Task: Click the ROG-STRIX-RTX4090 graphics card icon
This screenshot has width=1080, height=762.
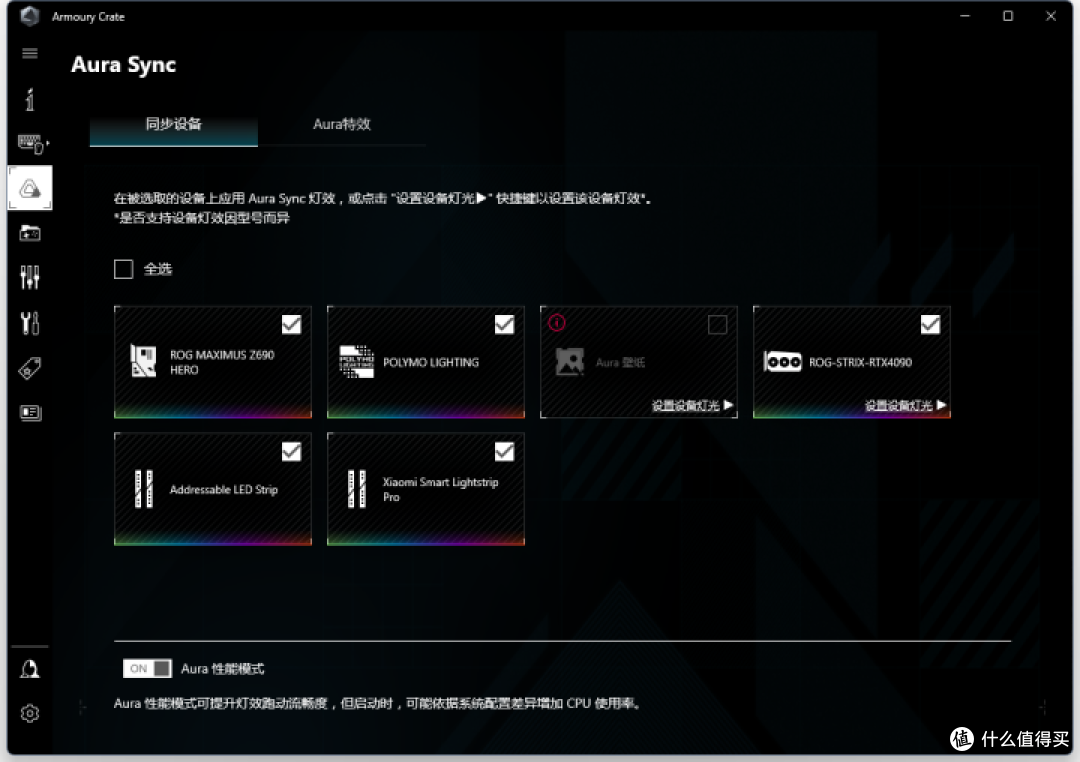Action: 782,362
